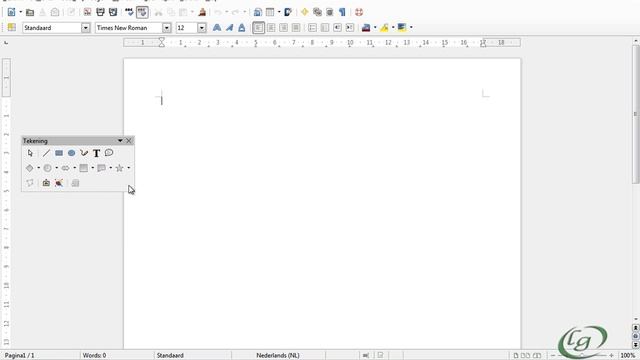Close the Tekening toolbar
This screenshot has height=360, width=640.
129,141
